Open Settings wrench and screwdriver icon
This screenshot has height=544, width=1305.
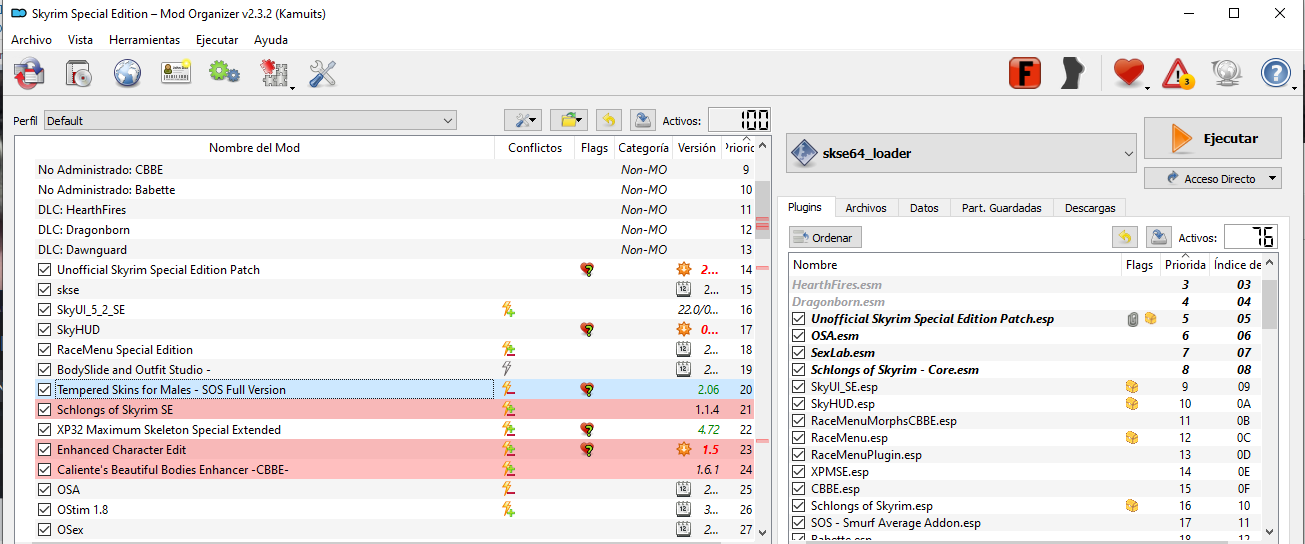coord(322,73)
